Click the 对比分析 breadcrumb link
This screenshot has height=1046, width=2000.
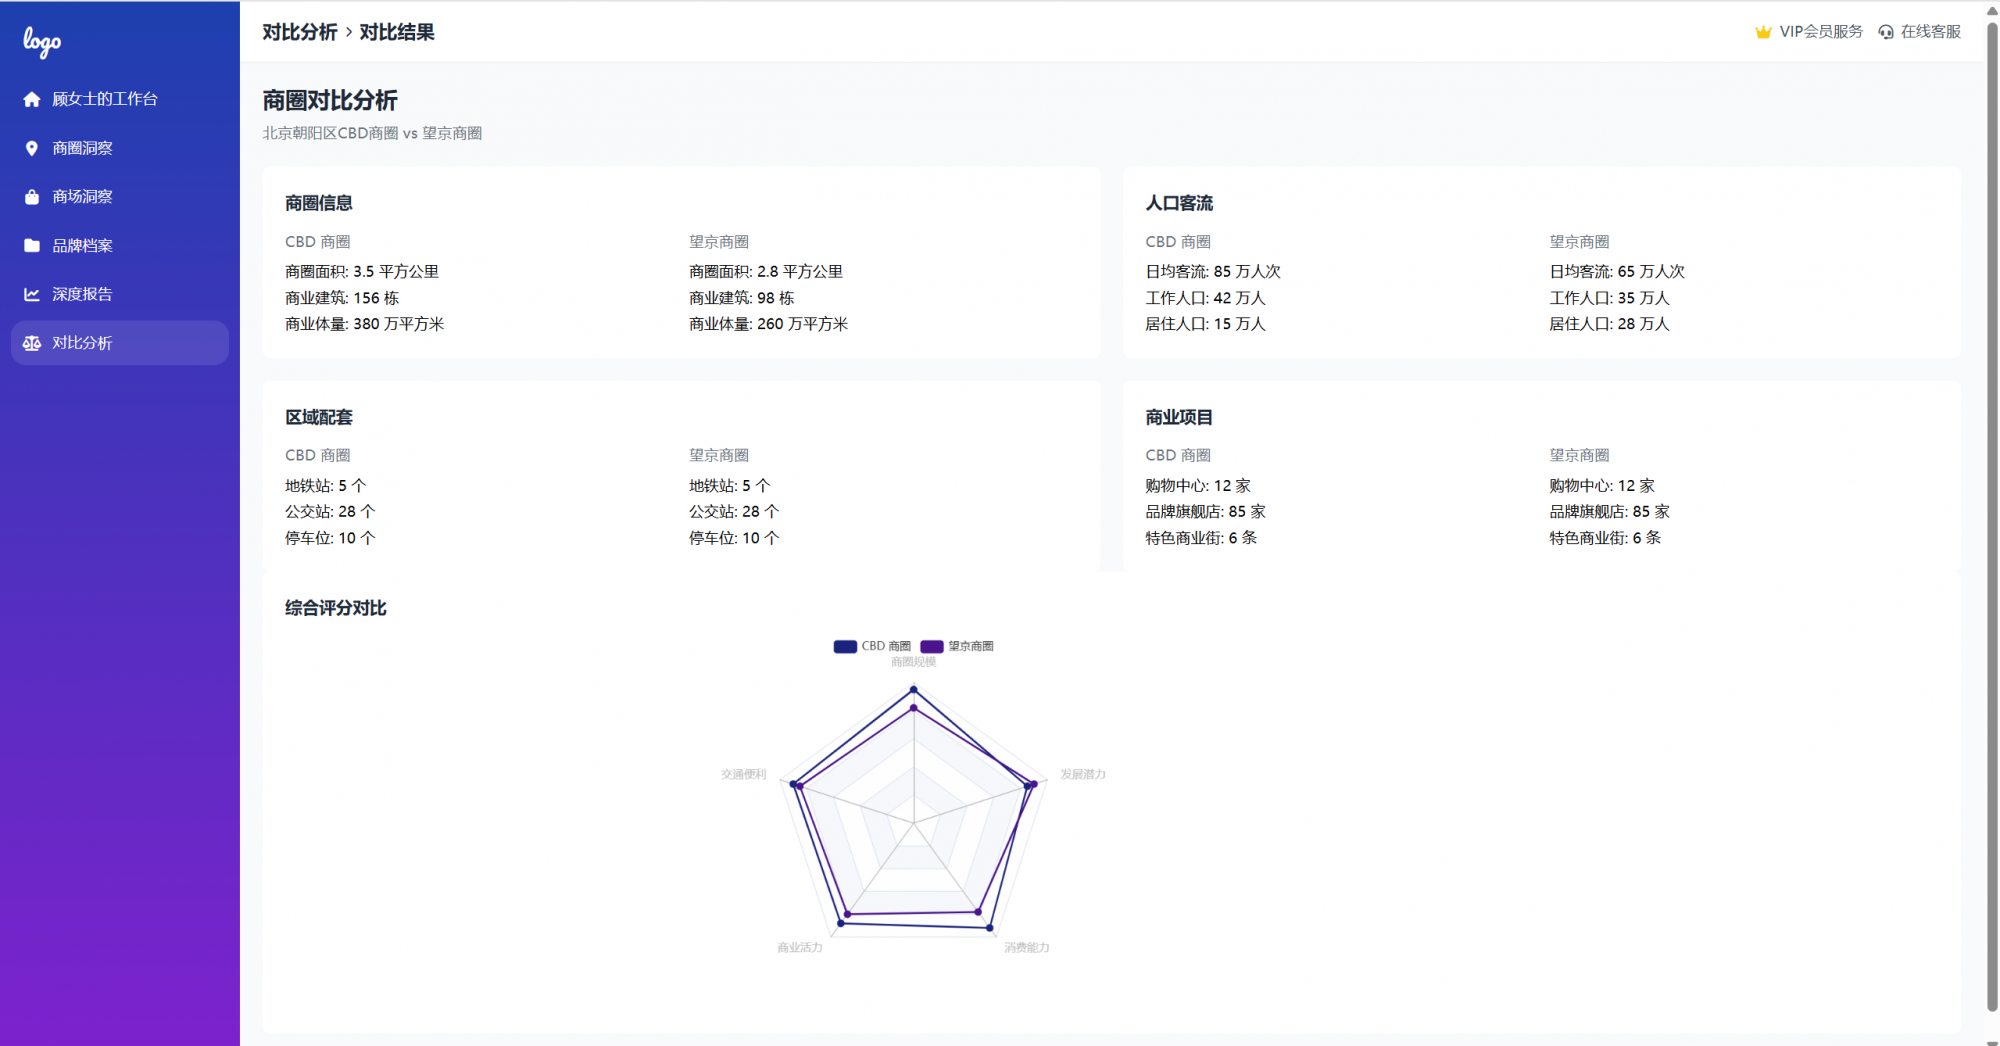pos(300,32)
